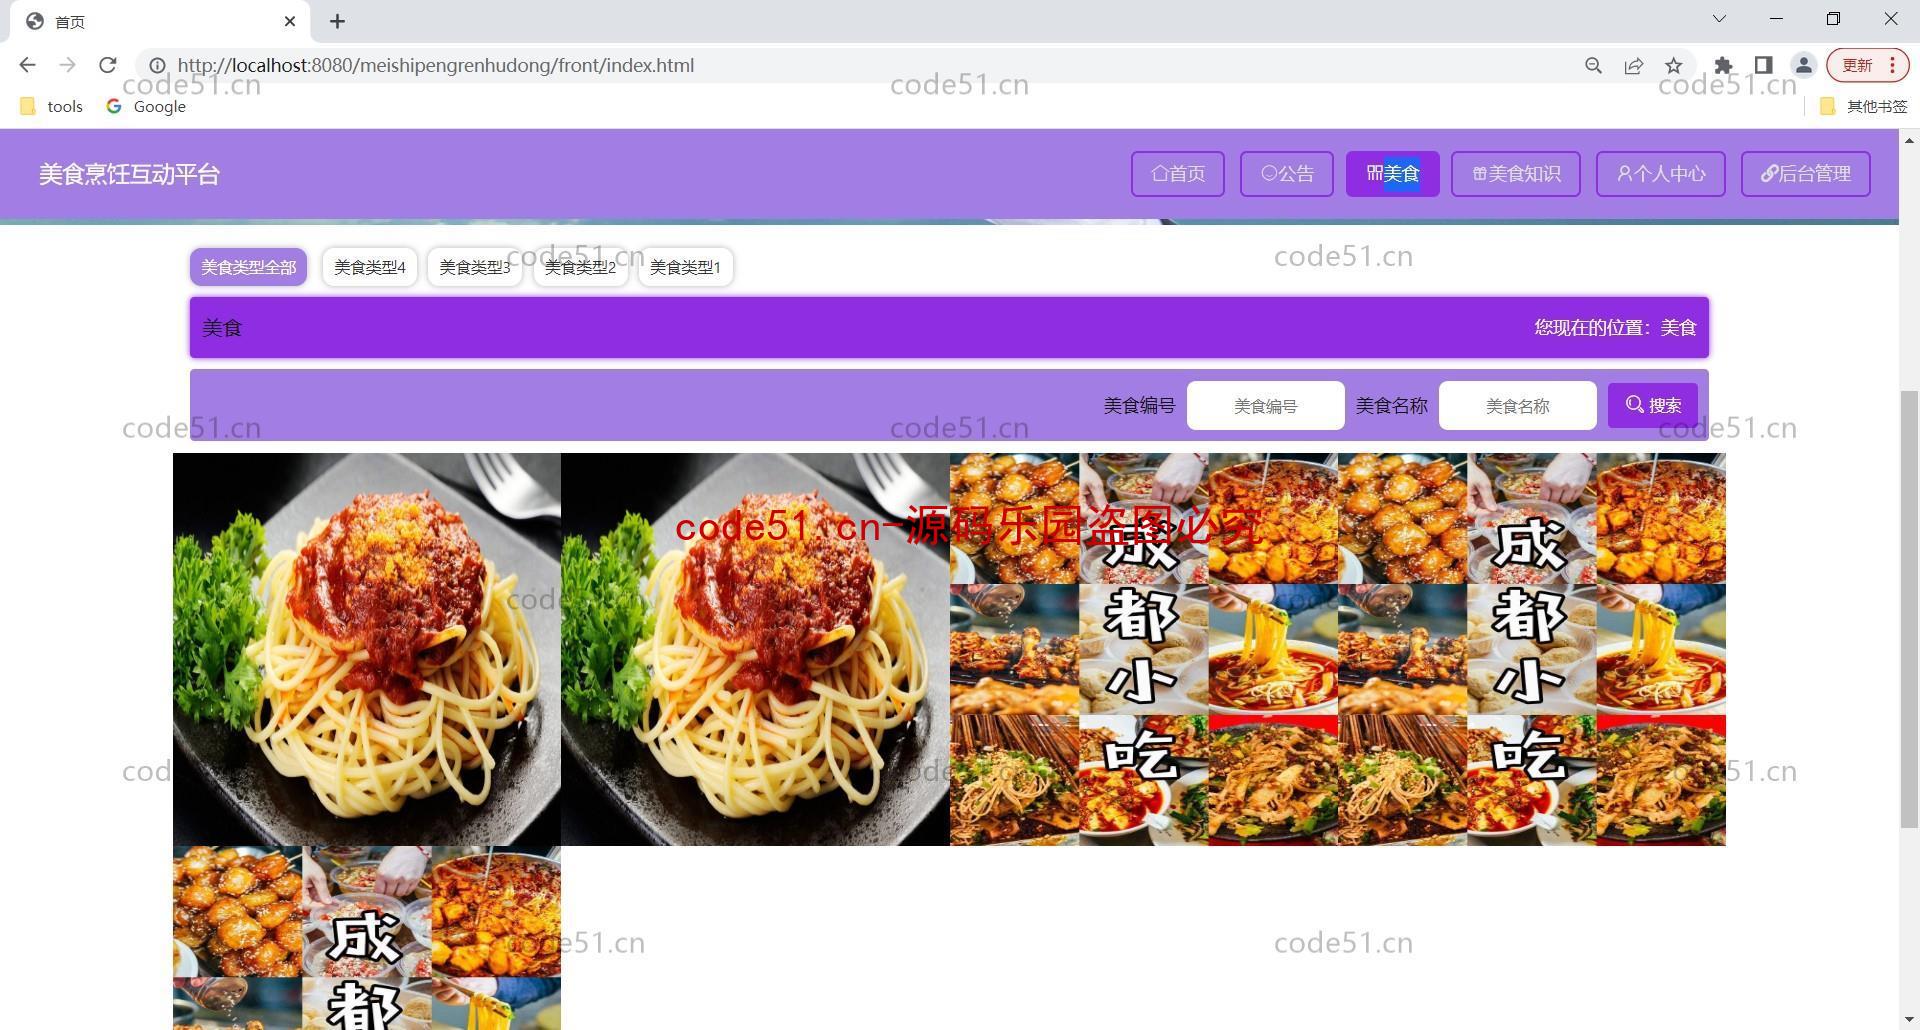Screen dimensions: 1920x1030
Task: Filter by 美食类型1
Action: tap(685, 267)
